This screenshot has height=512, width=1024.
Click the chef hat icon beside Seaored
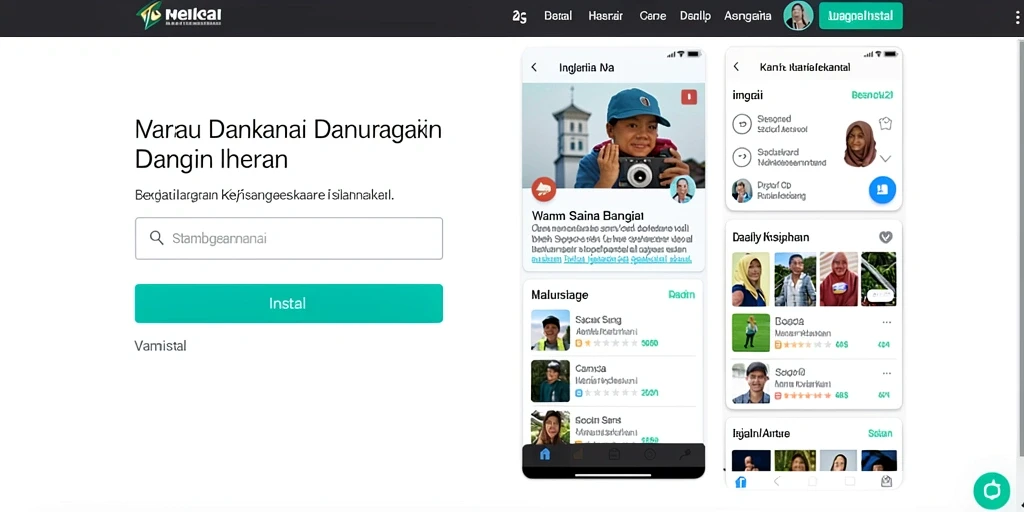tap(885, 123)
